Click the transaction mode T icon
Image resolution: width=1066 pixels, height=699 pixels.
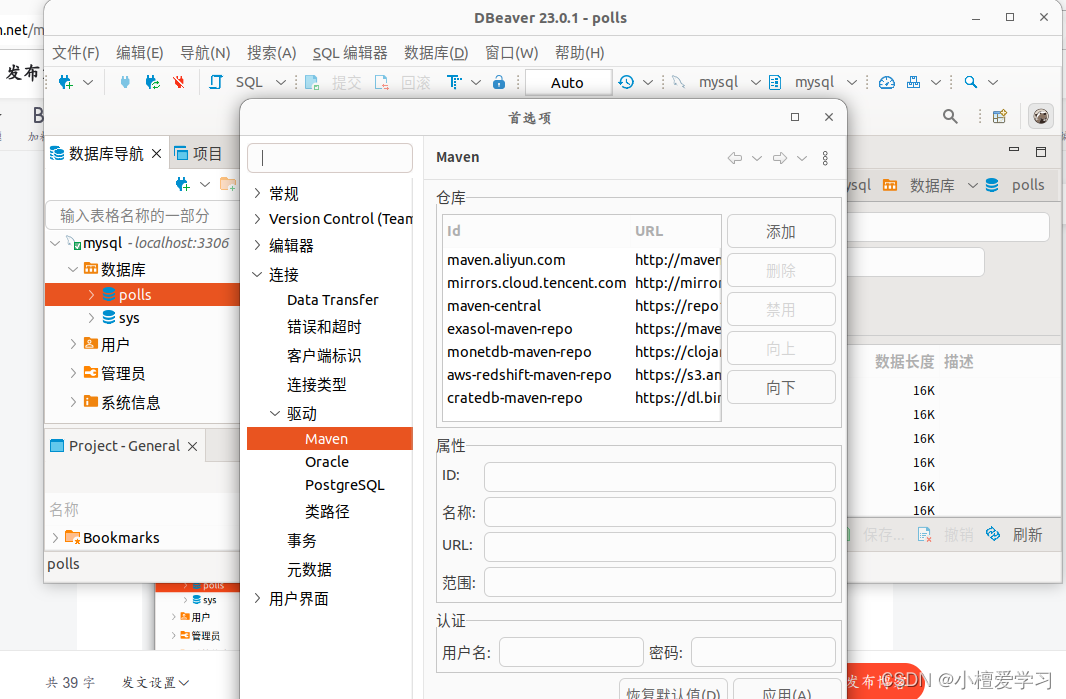[x=454, y=82]
